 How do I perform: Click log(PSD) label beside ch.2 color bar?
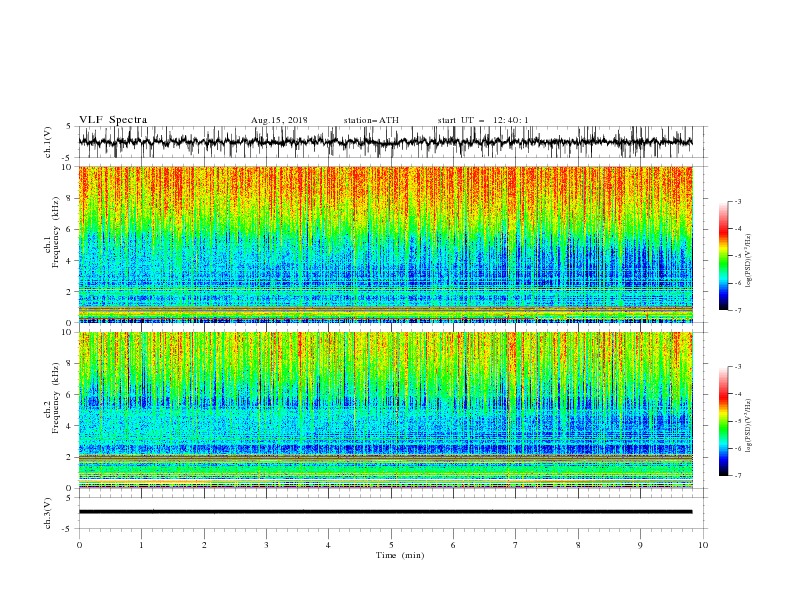point(749,425)
